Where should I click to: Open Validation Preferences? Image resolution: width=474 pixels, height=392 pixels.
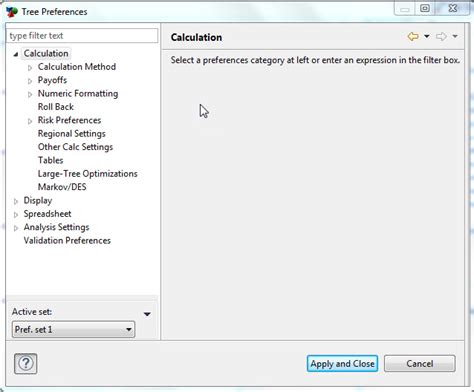point(67,240)
